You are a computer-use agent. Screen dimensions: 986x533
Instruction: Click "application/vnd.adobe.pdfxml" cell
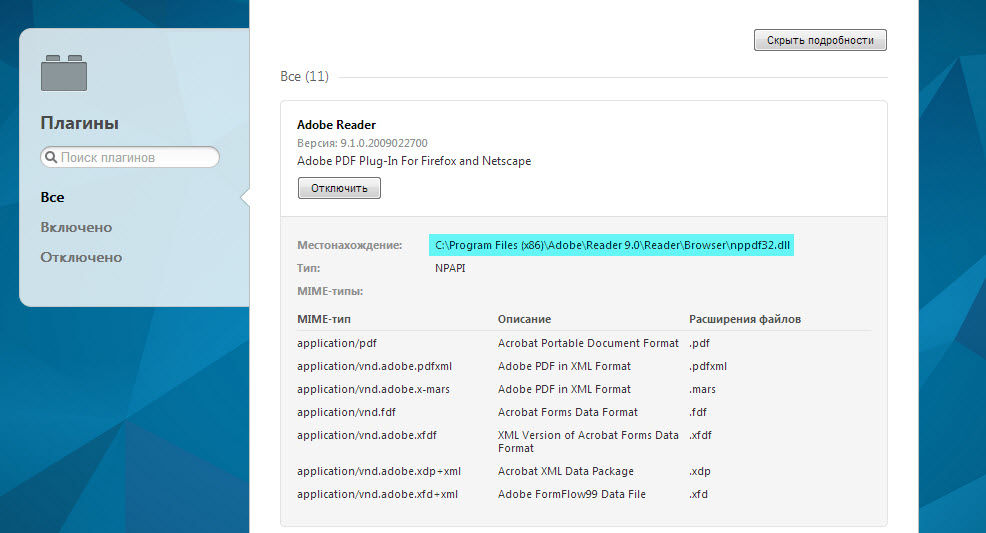tap(375, 366)
